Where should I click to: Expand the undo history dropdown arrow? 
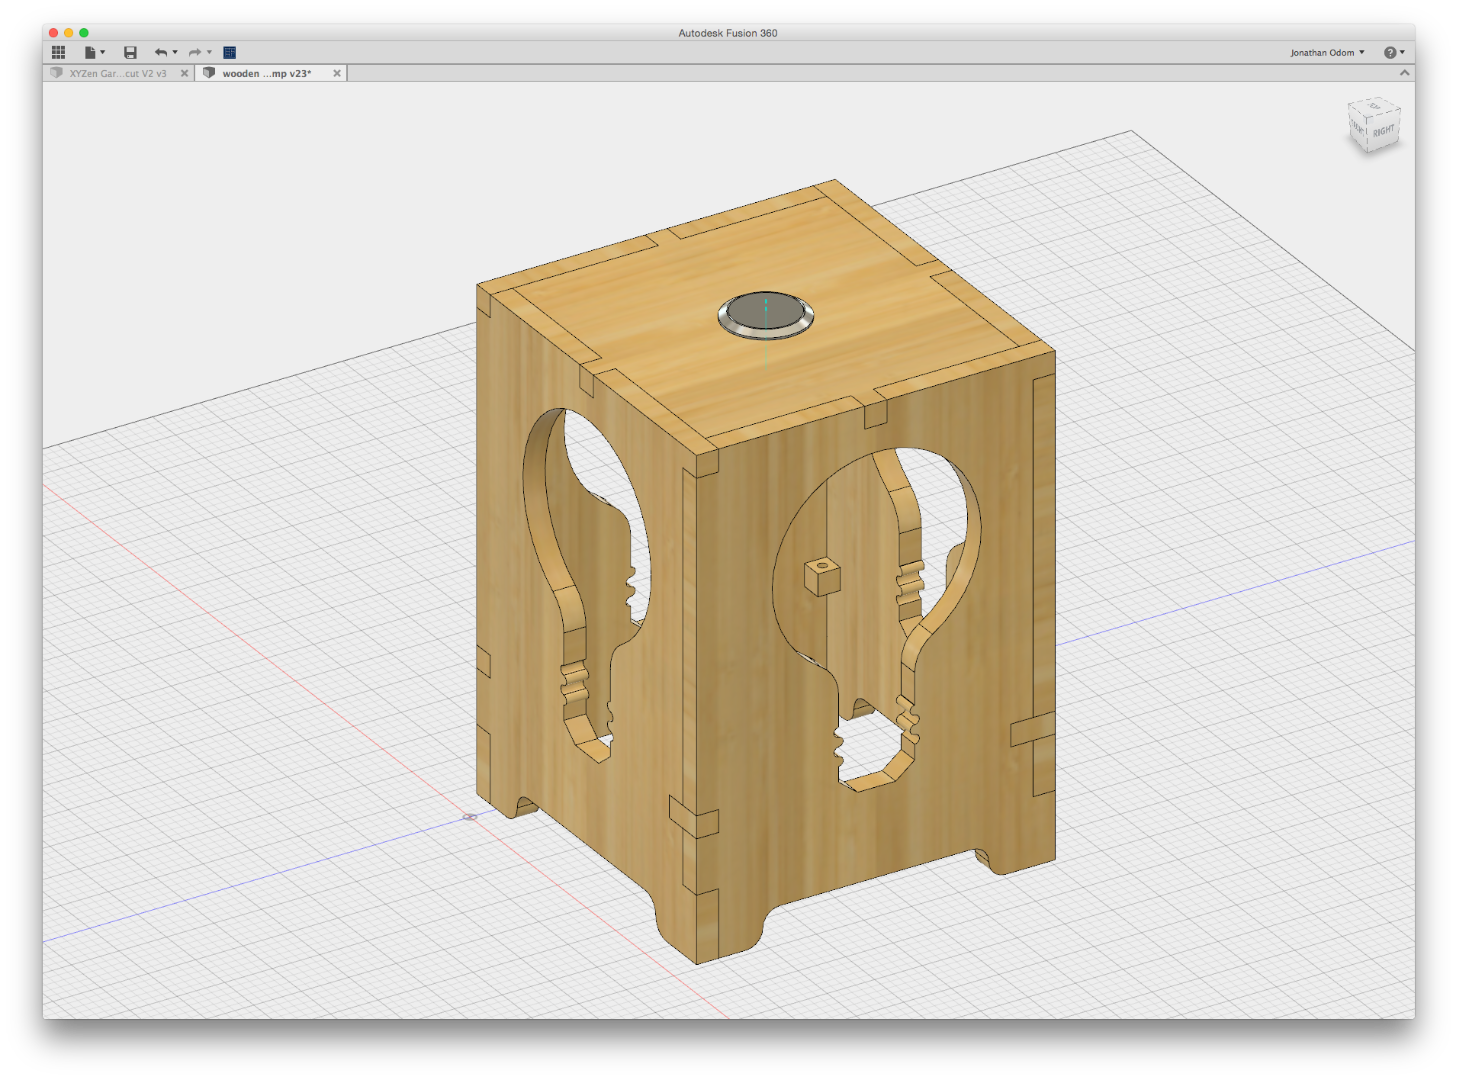tap(175, 52)
